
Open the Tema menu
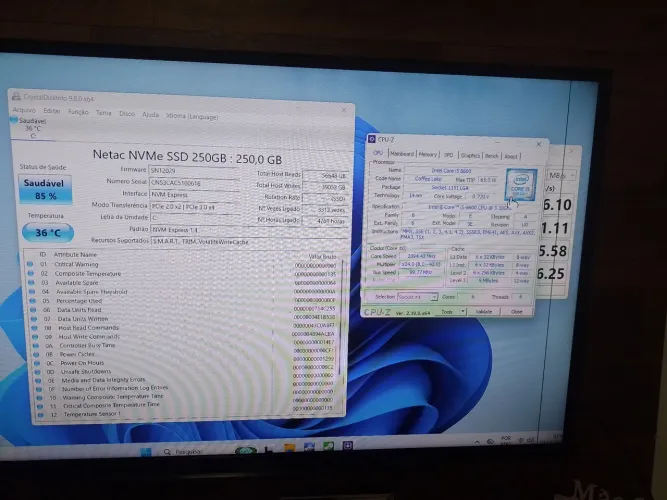click(x=103, y=113)
